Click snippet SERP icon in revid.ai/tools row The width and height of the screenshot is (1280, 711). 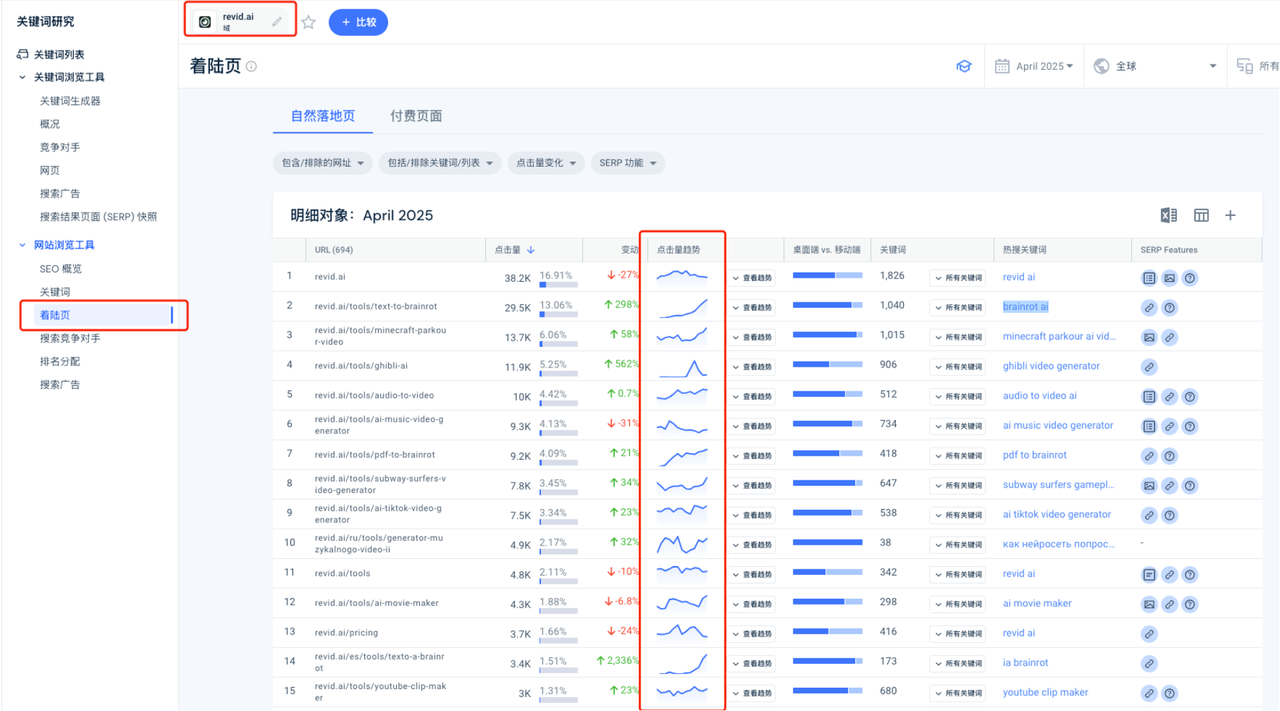point(1149,575)
